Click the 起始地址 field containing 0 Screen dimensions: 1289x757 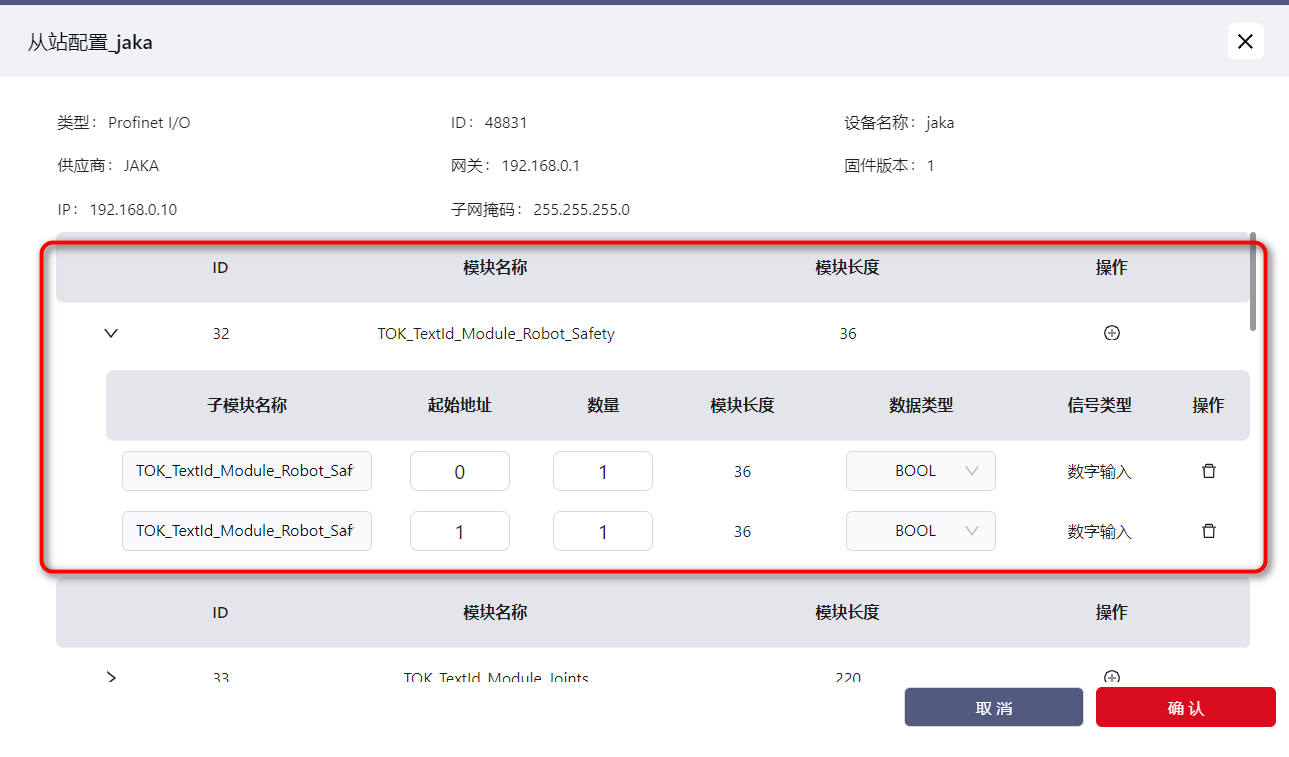459,471
